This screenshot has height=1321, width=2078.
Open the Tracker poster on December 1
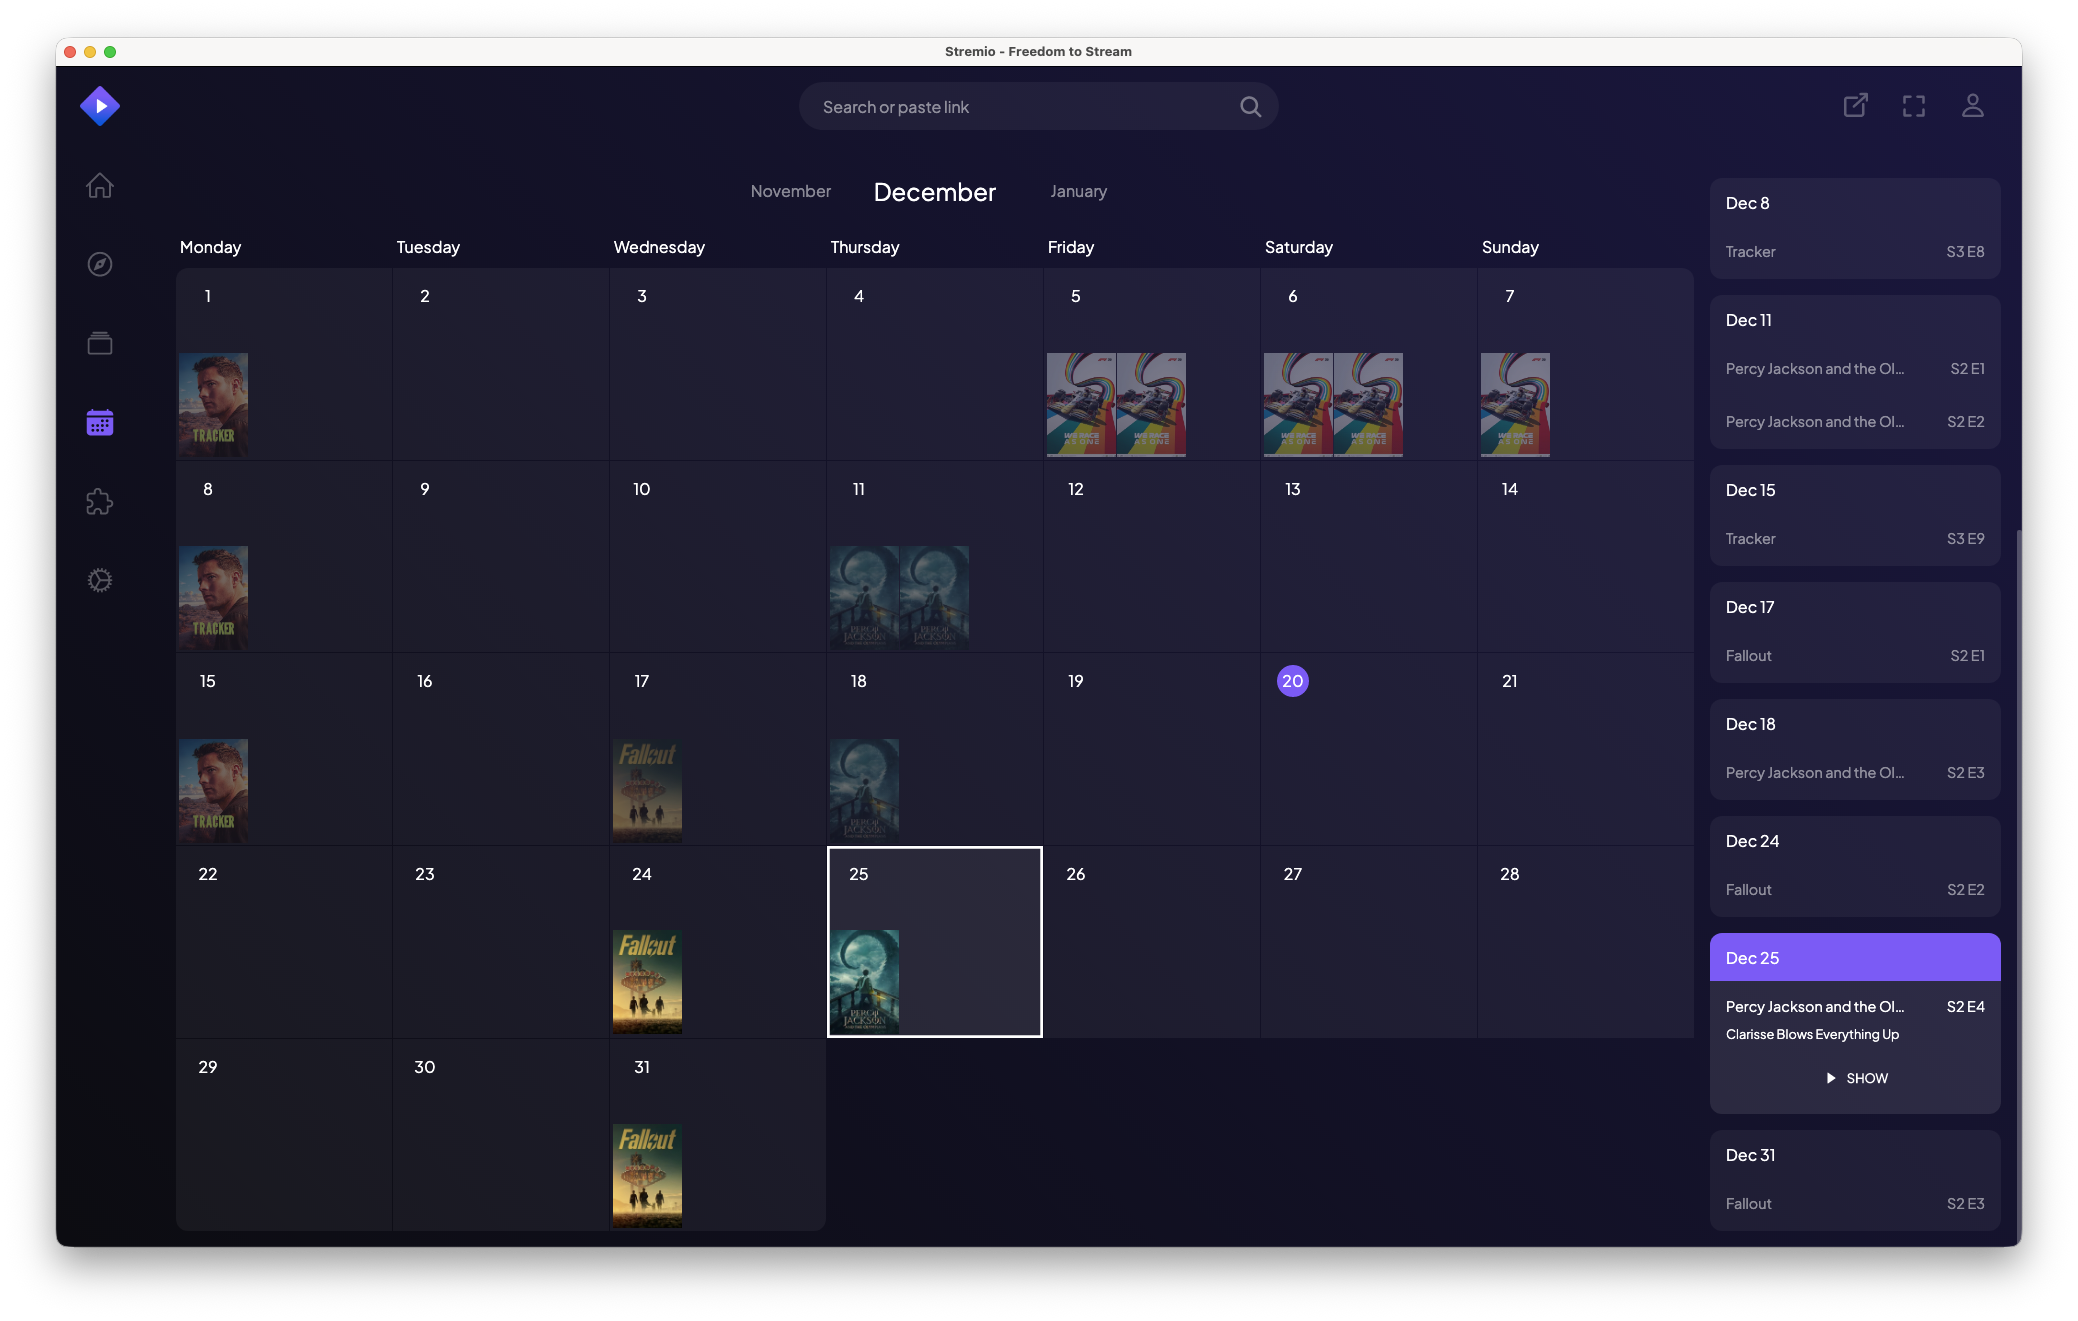(x=213, y=404)
